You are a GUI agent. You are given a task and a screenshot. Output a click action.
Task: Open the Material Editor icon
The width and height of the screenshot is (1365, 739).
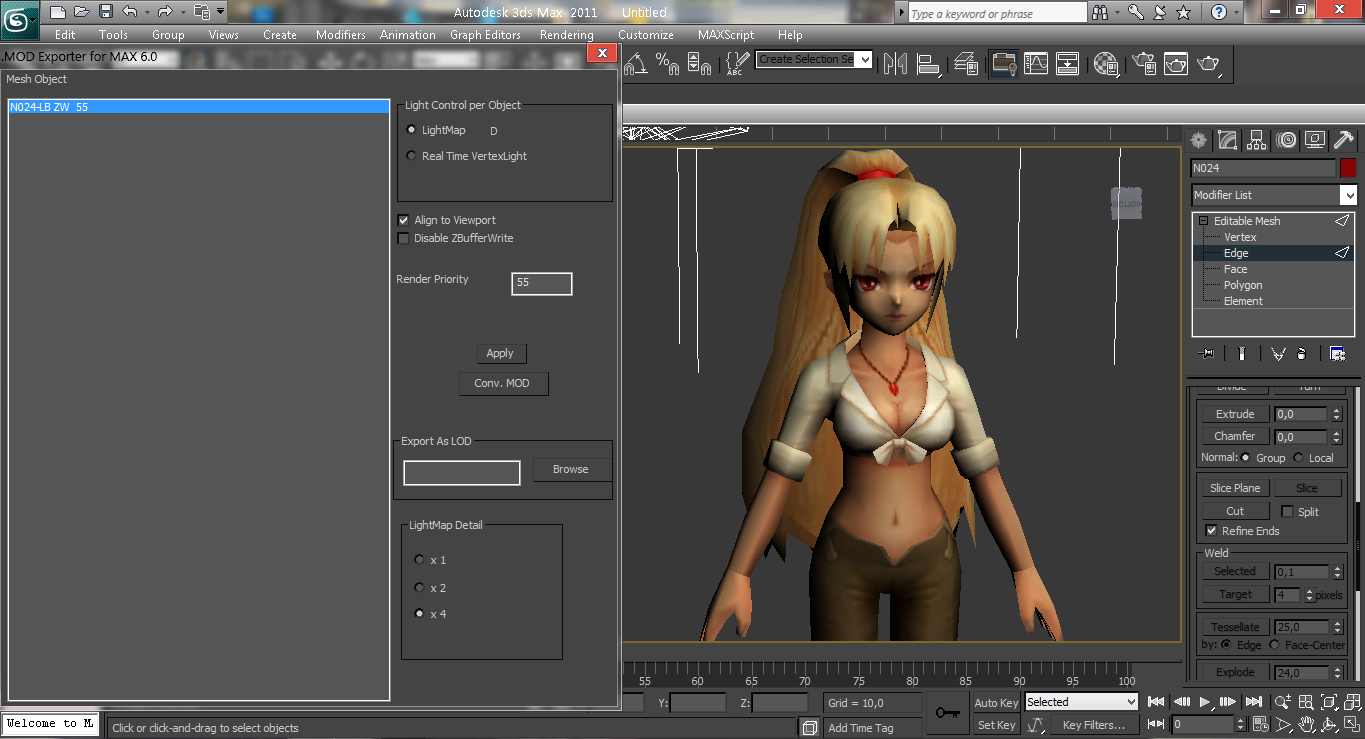(1106, 64)
